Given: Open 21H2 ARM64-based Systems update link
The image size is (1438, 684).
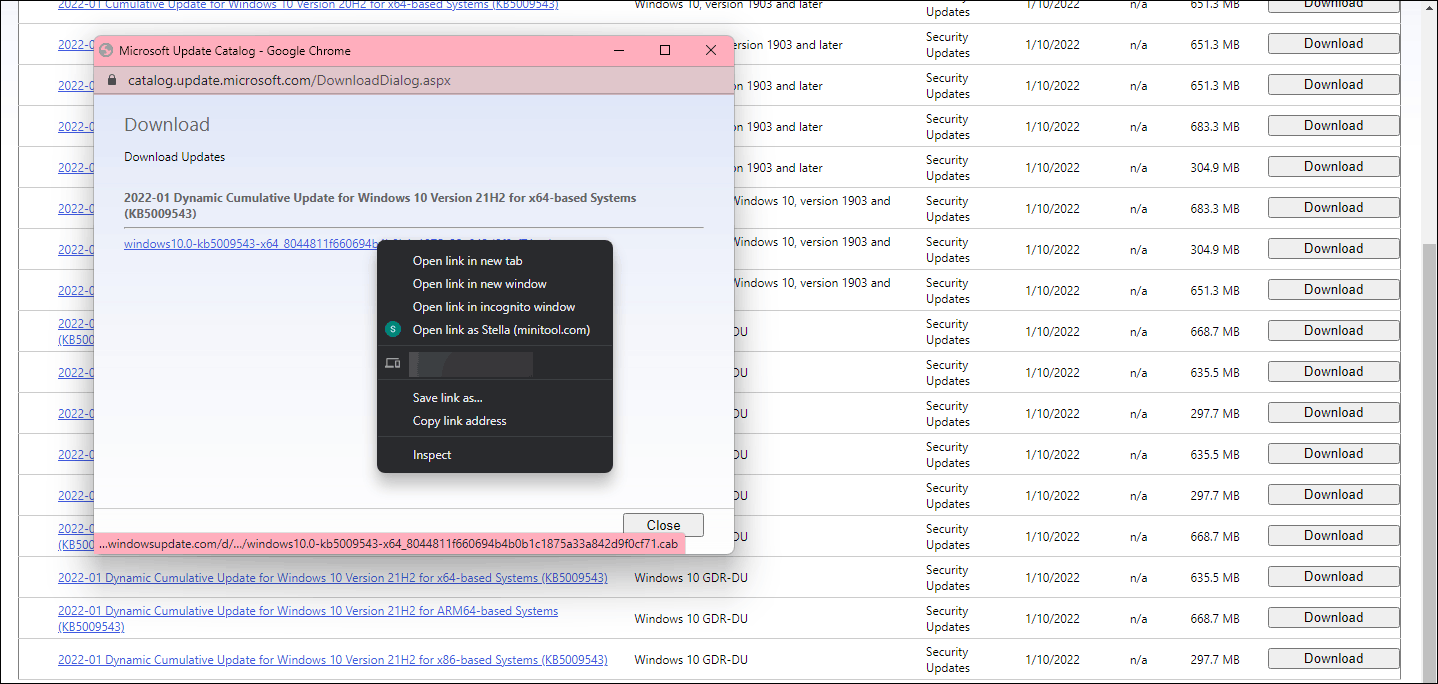Looking at the screenshot, I should coord(308,619).
